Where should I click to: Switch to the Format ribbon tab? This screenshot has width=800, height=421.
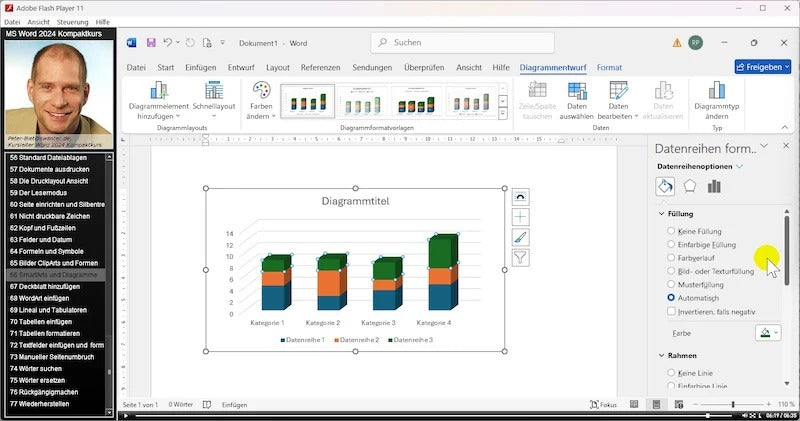point(609,67)
